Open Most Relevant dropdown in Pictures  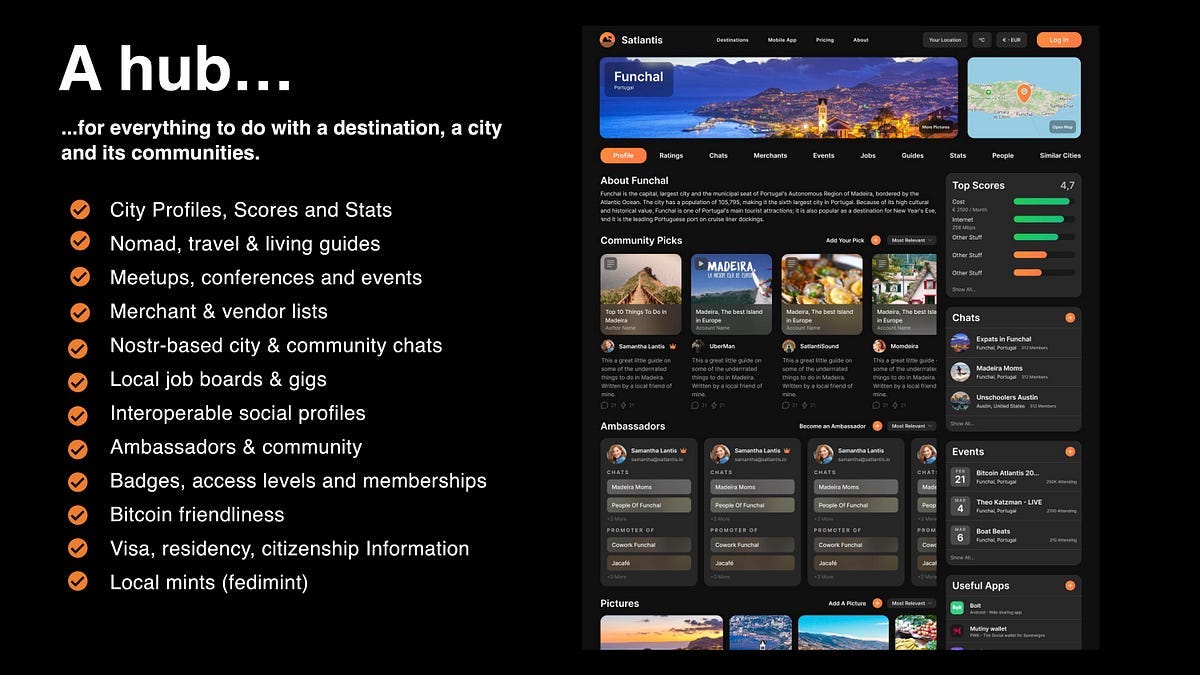912,603
